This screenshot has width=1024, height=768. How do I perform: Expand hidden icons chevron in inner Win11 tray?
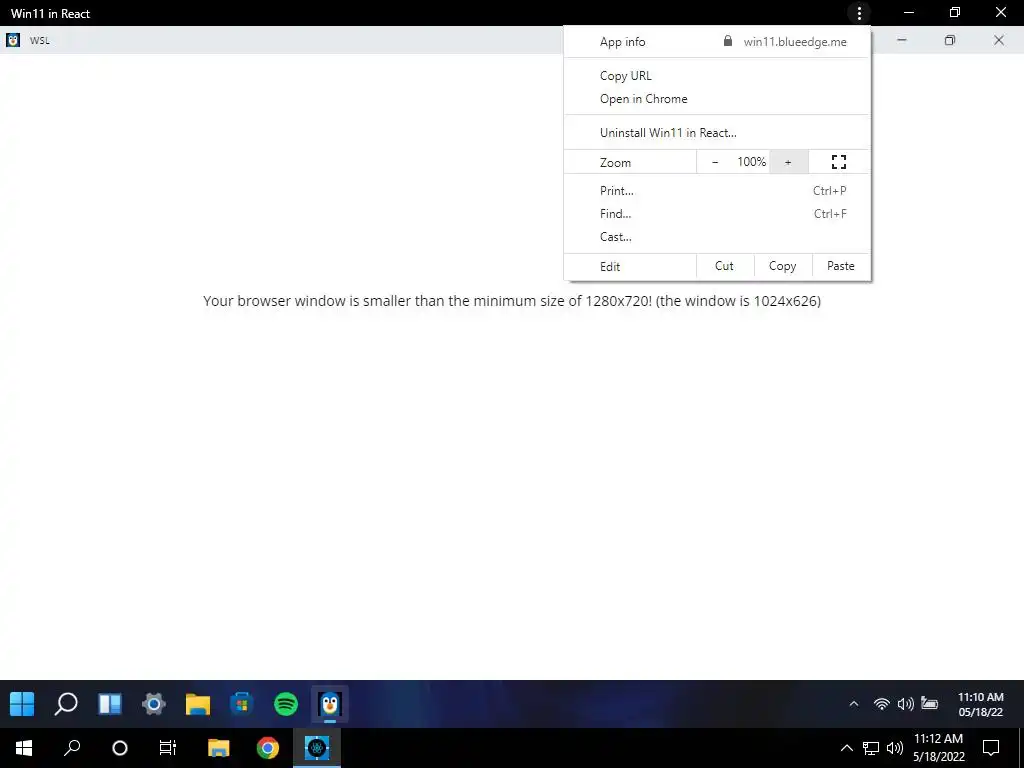(x=854, y=704)
